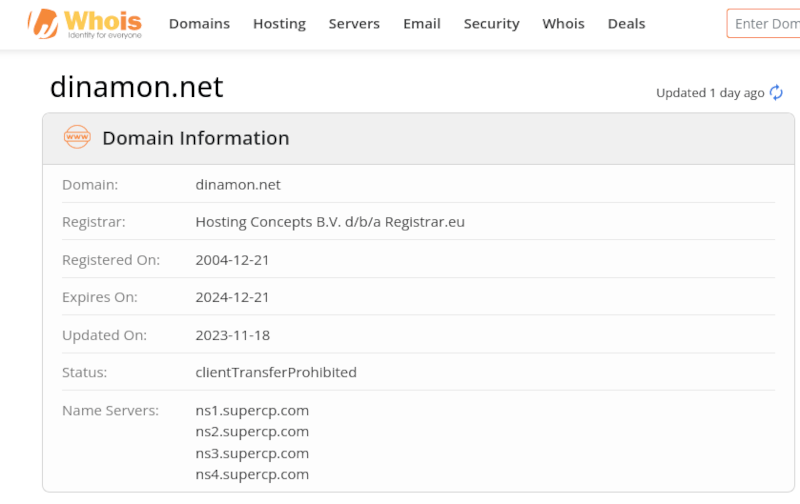The image size is (800, 504).
Task: Open the Servers menu
Action: pos(354,23)
